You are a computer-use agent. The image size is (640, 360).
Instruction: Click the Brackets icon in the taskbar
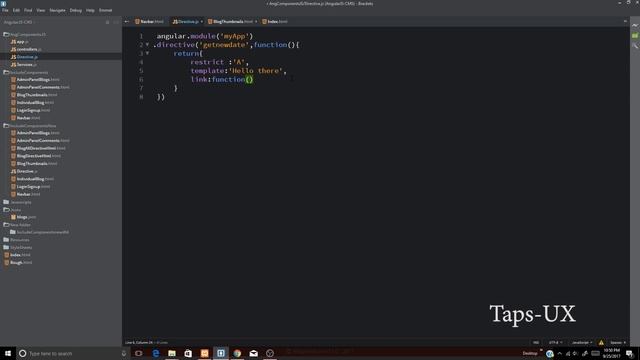point(221,353)
